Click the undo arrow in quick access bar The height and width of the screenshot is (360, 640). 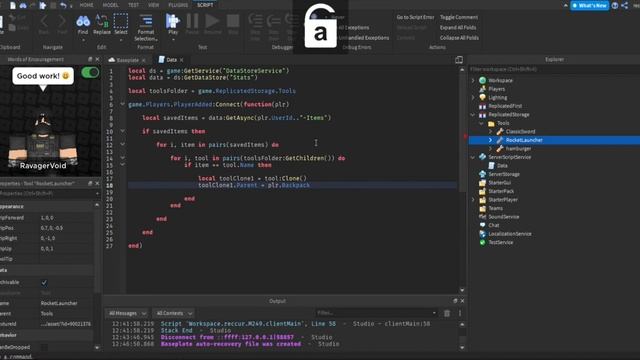[x=63, y=5]
